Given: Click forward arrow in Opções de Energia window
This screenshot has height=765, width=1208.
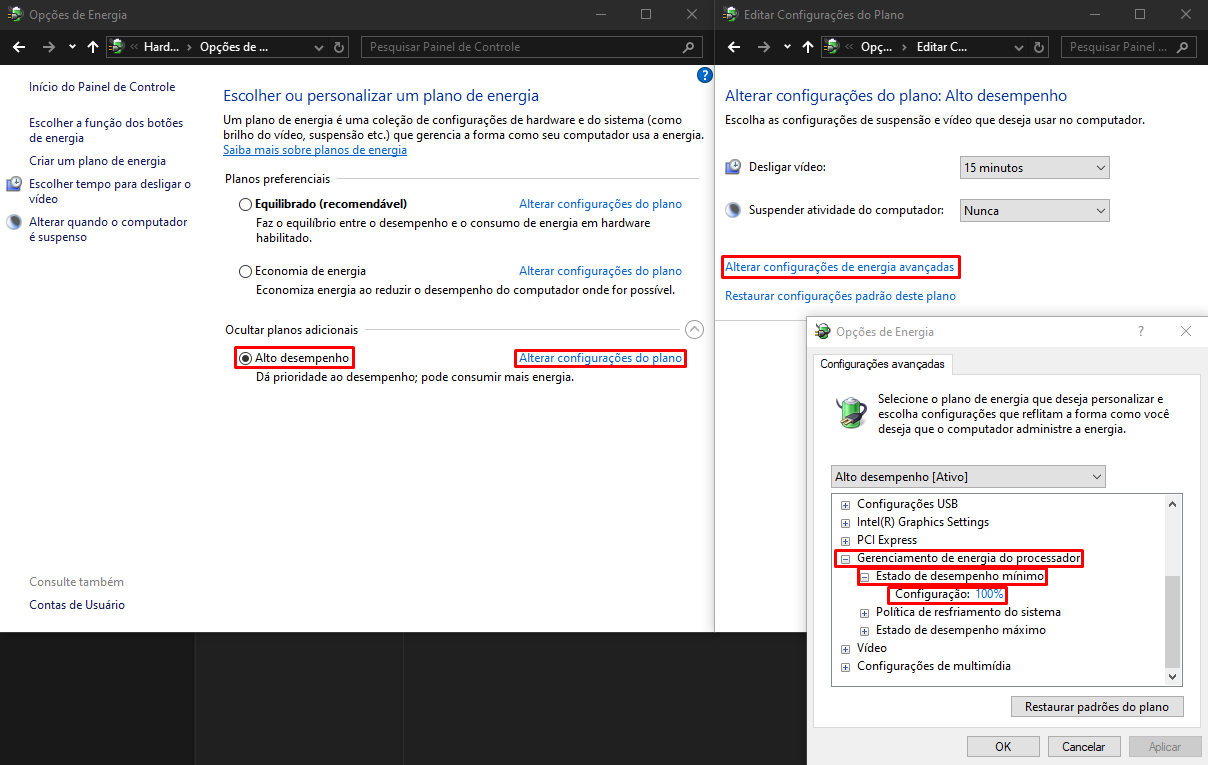Looking at the screenshot, I should (49, 47).
